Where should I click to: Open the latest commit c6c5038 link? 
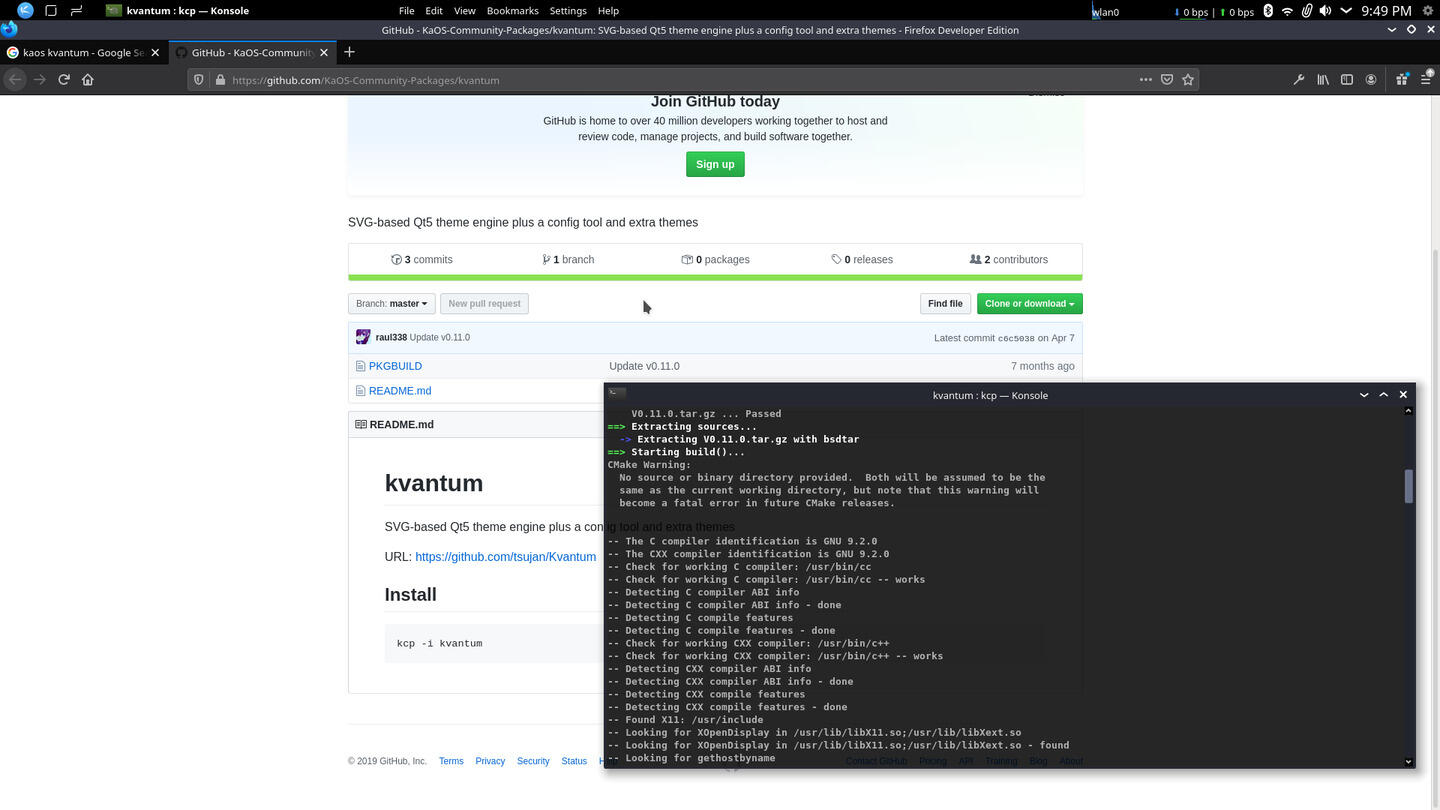(1016, 338)
